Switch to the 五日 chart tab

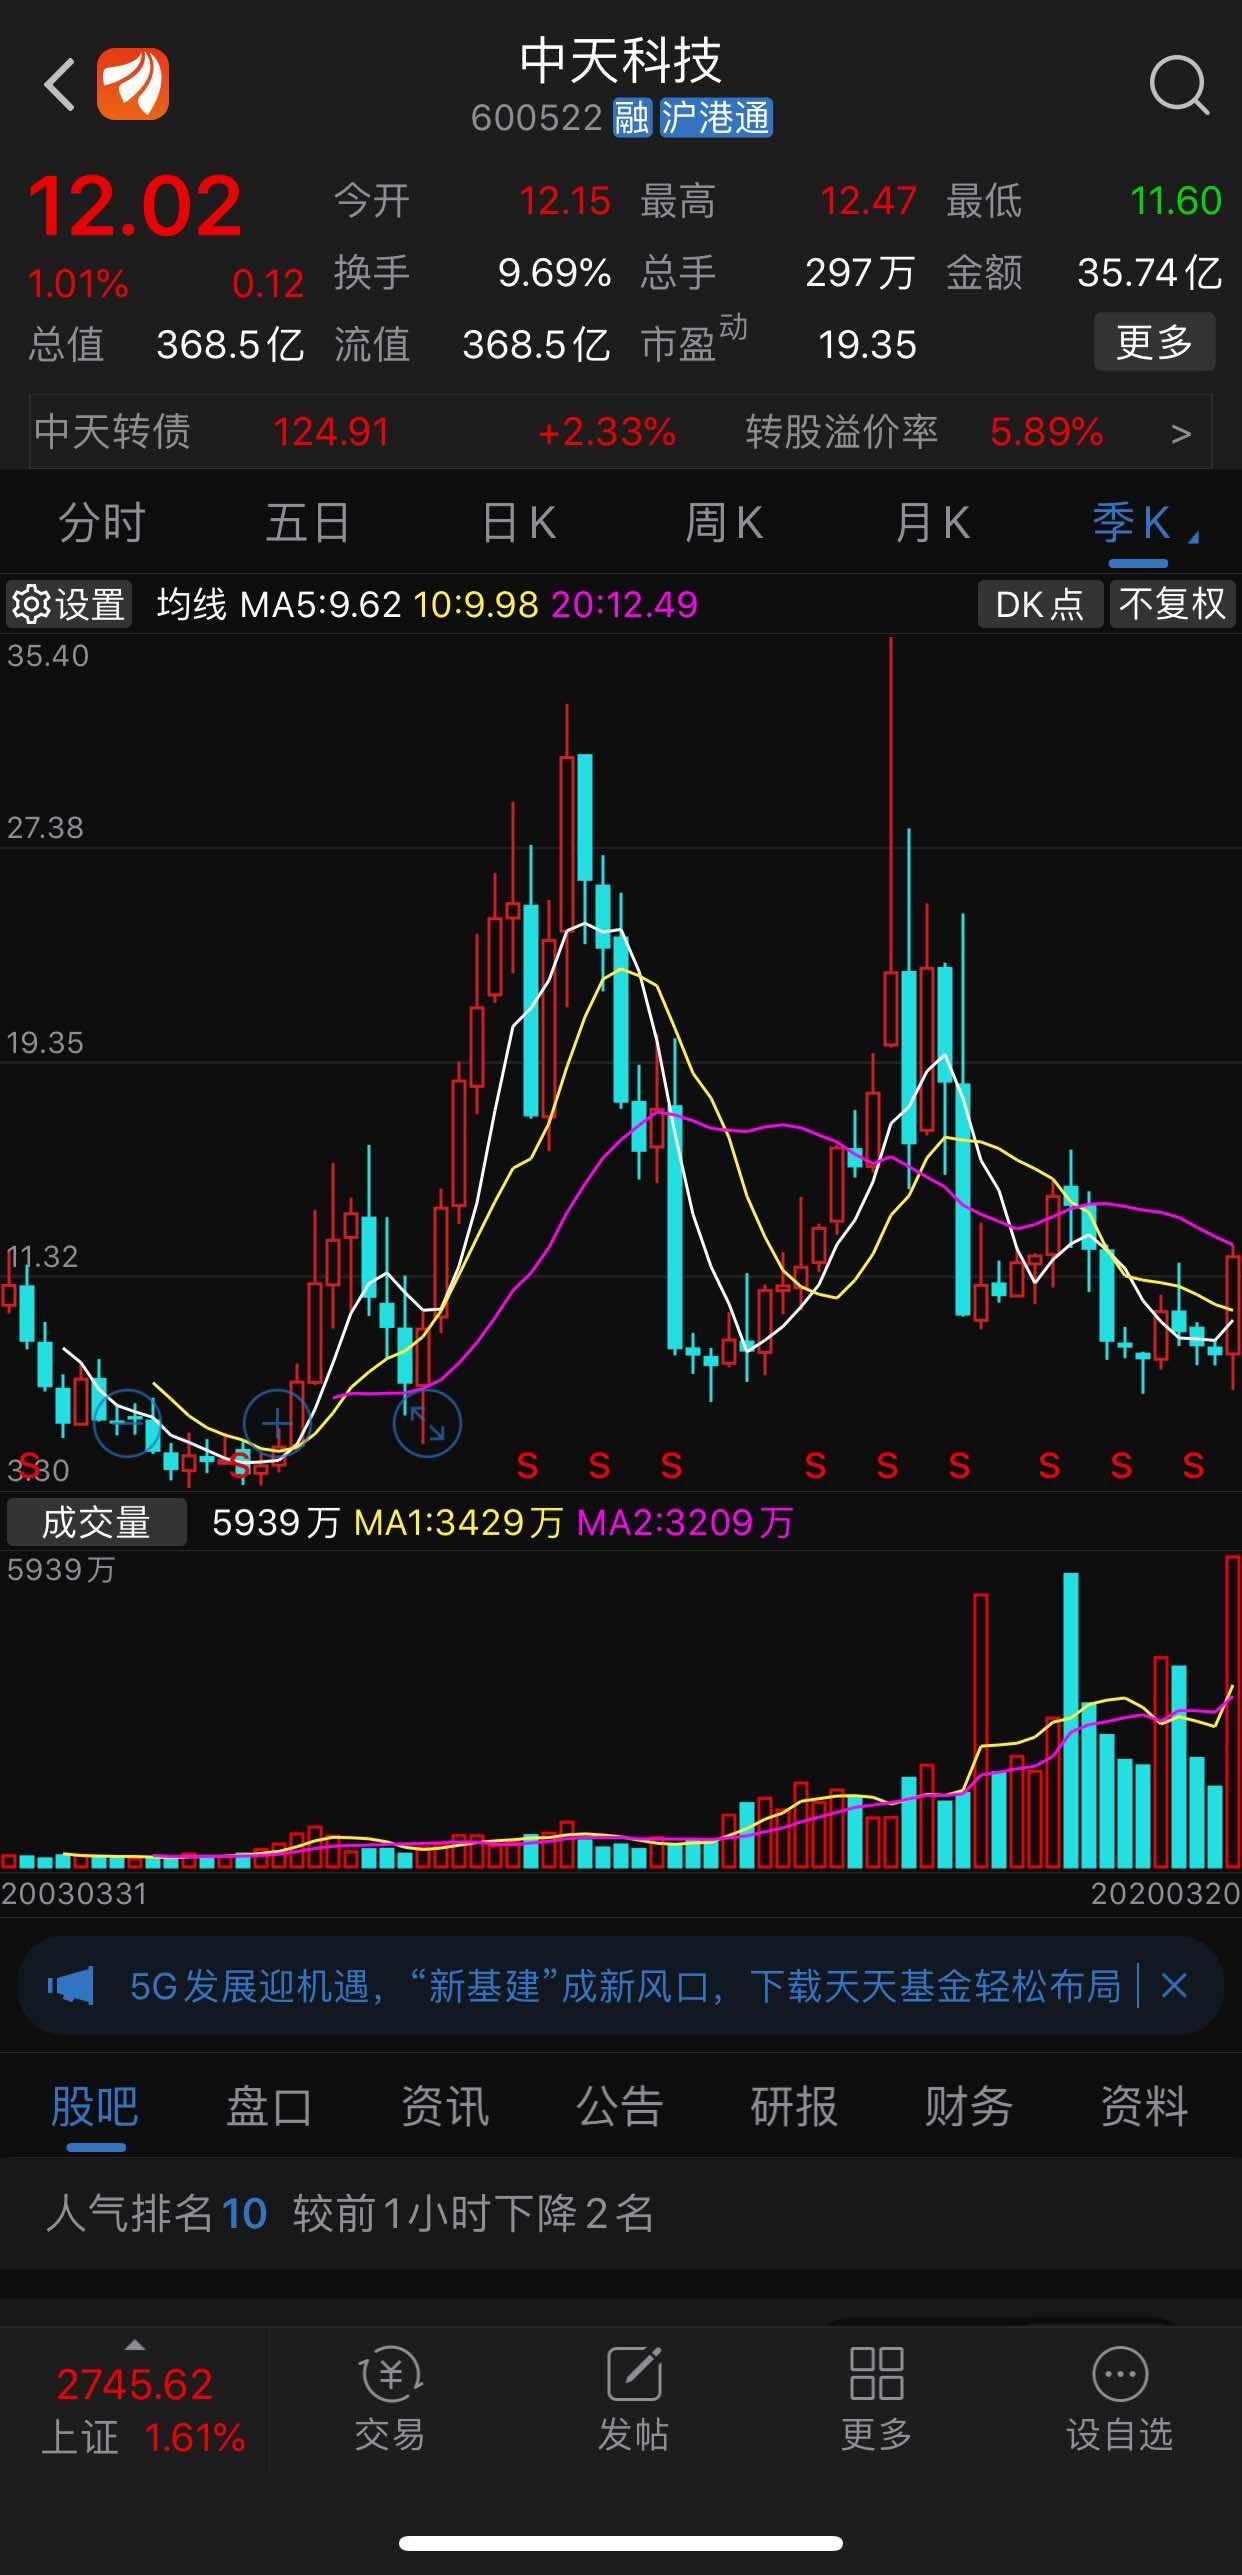click(x=308, y=523)
